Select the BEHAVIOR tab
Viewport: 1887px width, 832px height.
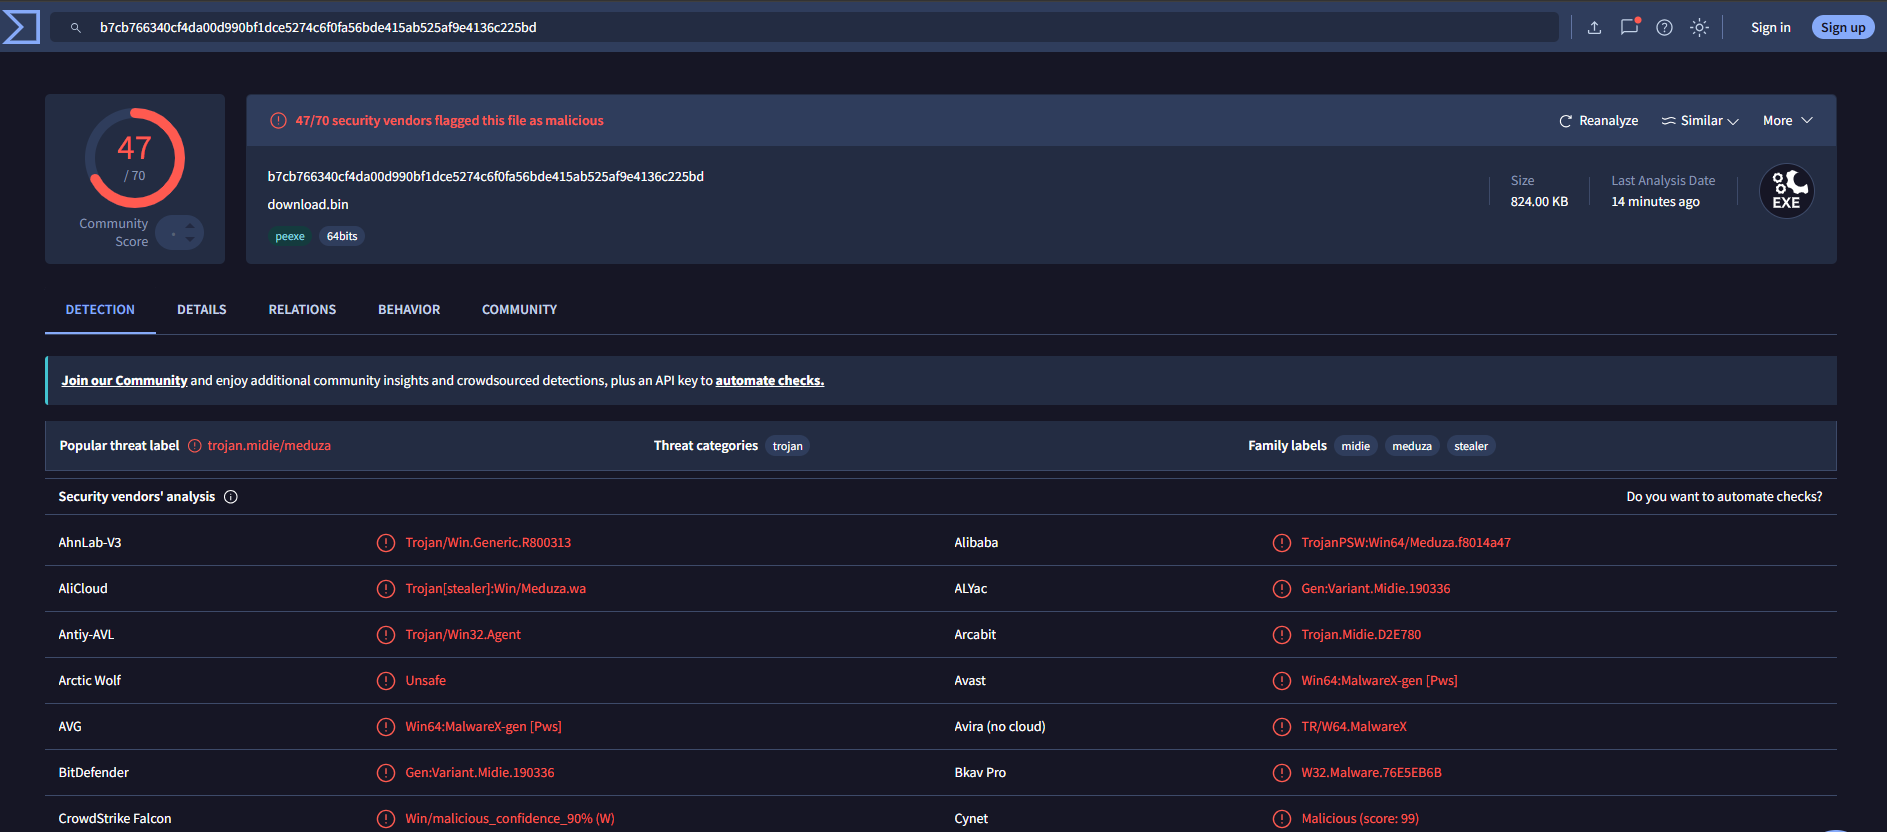point(409,310)
